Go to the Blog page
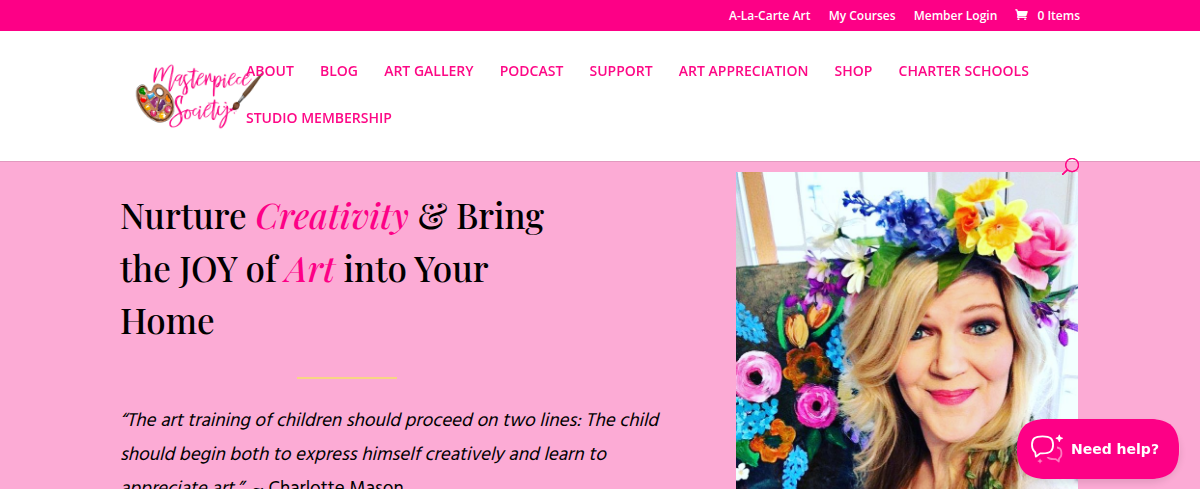The width and height of the screenshot is (1200, 489). point(339,71)
